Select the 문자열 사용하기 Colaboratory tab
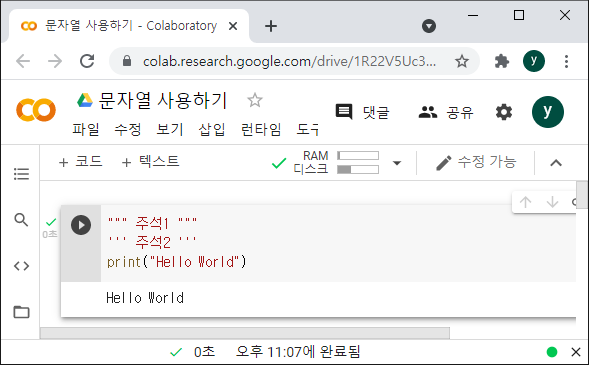 (129, 26)
